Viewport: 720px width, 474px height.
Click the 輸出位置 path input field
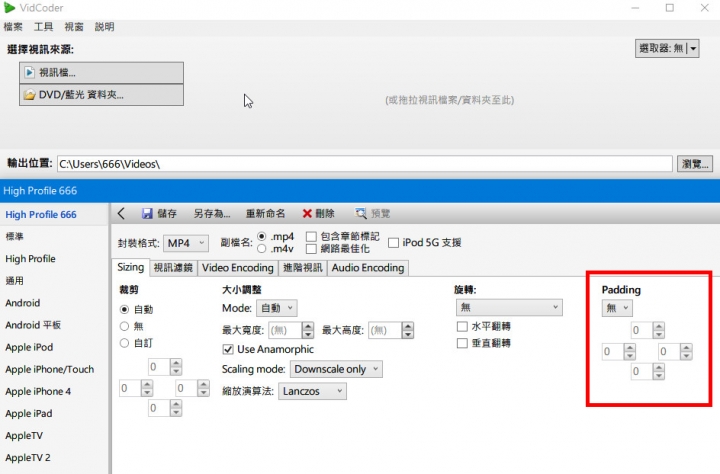365,164
